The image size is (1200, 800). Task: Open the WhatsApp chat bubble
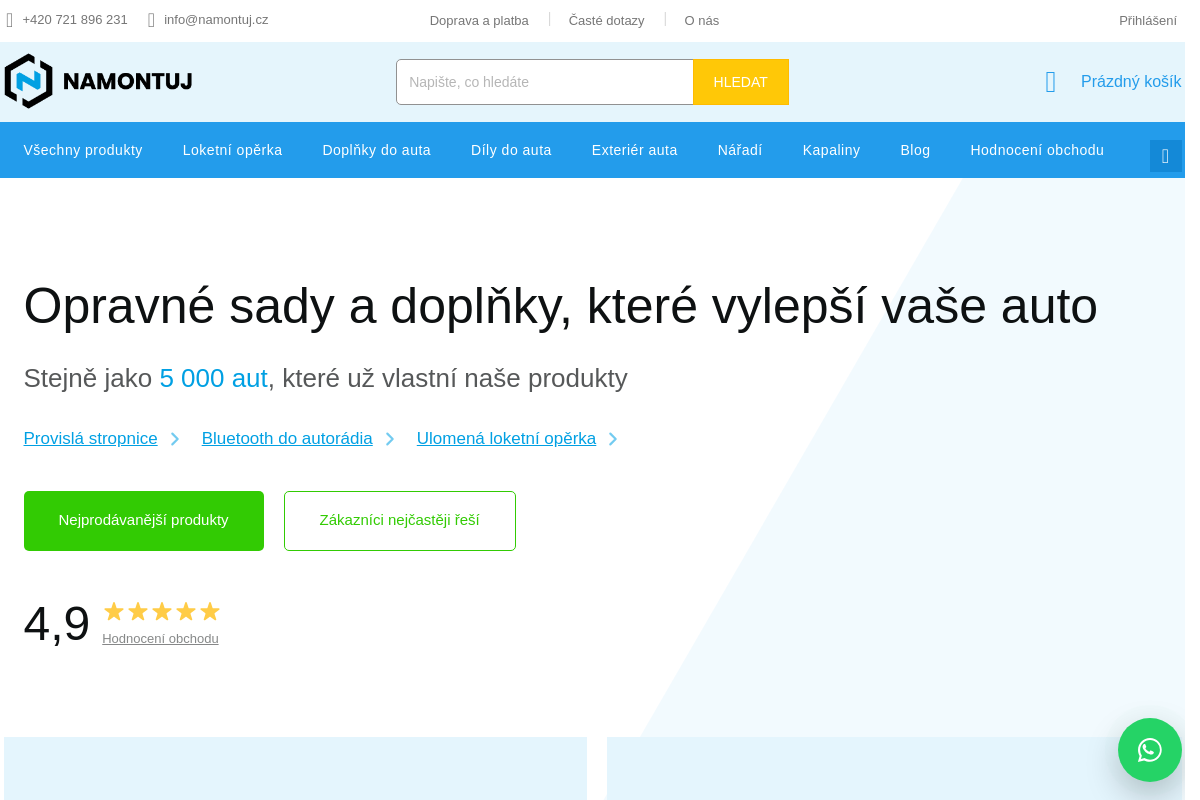[1149, 750]
